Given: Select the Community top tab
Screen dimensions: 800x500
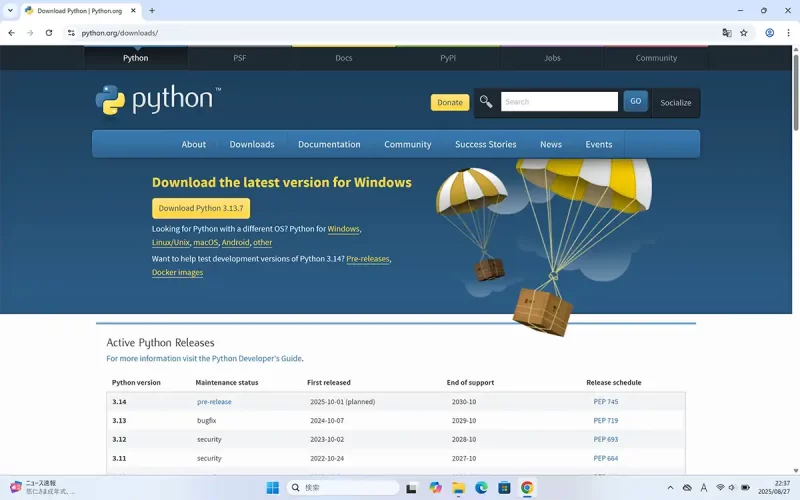Looking at the screenshot, I should 656,58.
